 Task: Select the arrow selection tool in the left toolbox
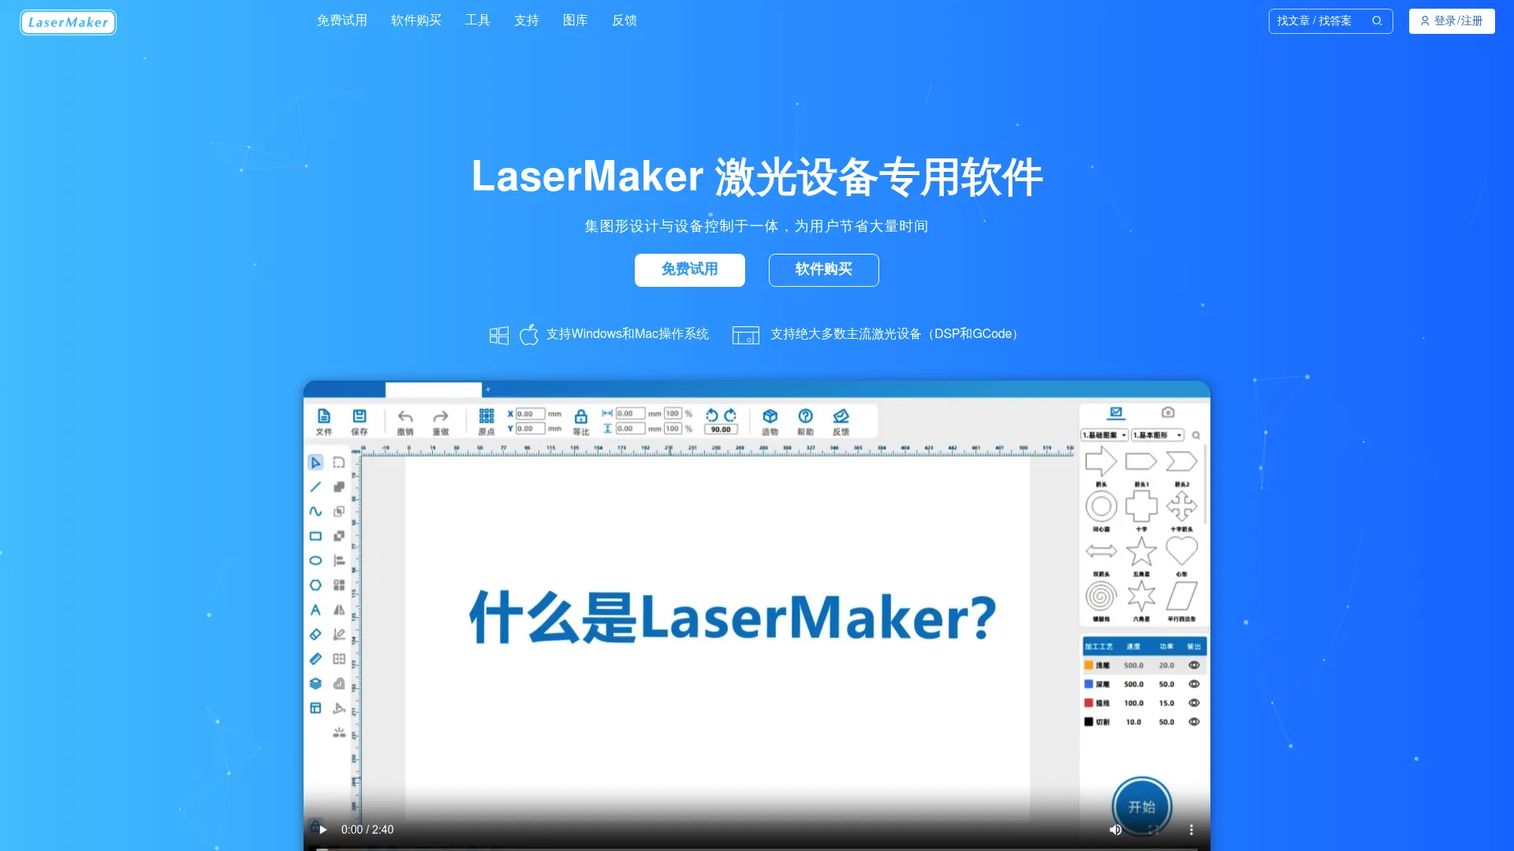(x=315, y=462)
